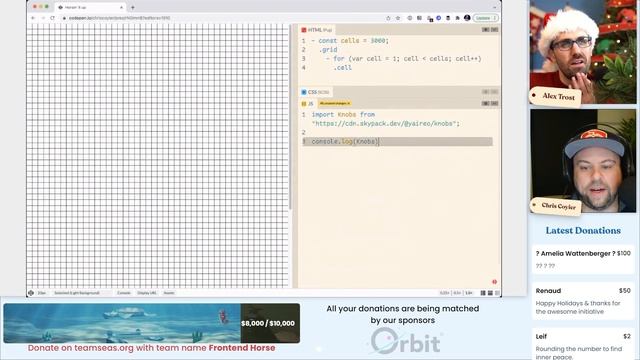Switch to left editor layout icon
Screen dimensions: 640x360
coord(483,293)
